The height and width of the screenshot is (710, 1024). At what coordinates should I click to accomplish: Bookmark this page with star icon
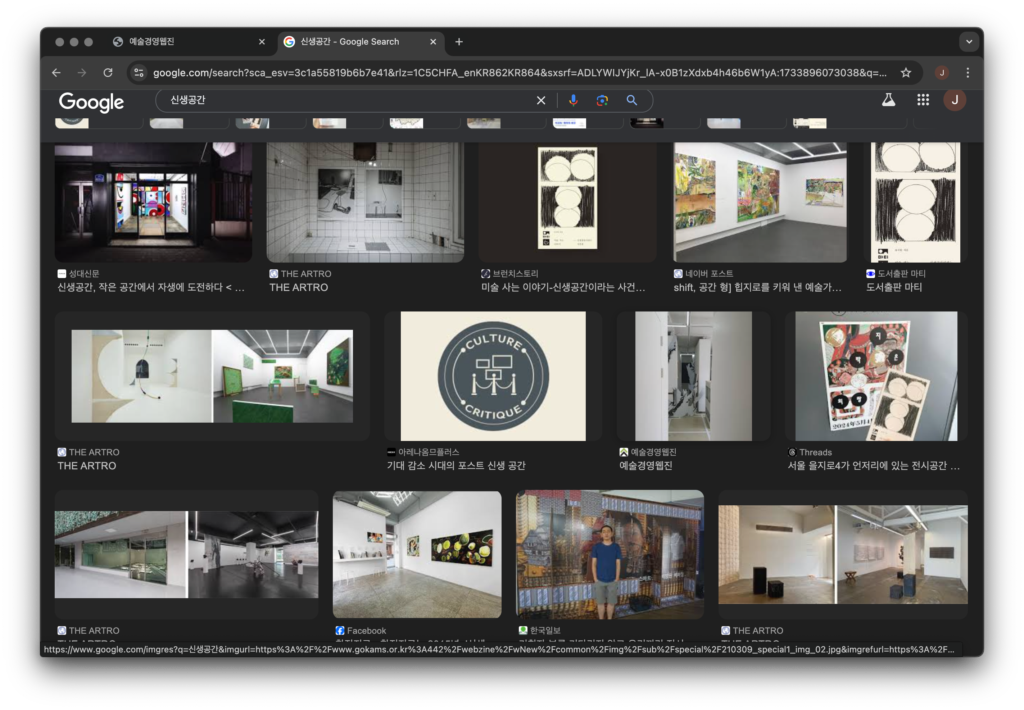click(906, 73)
